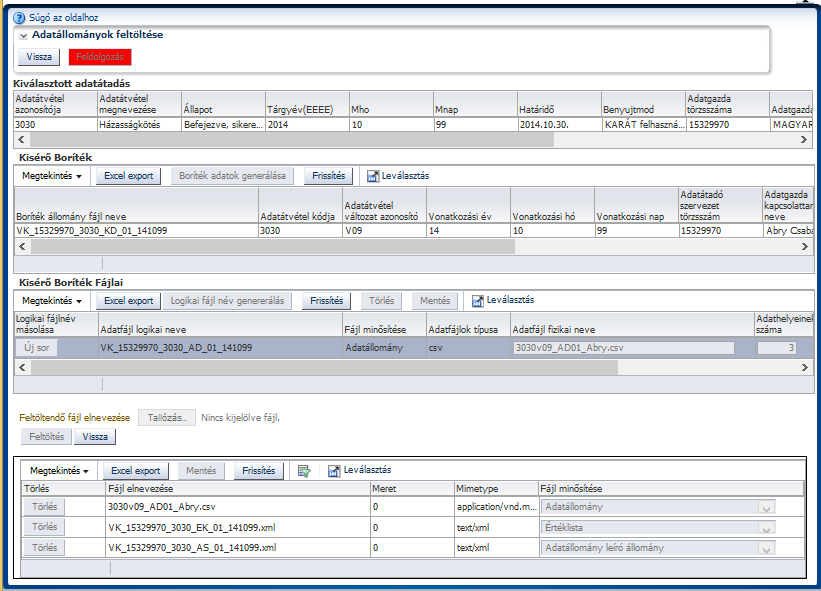Click Logikai fájl név genererálás button
Screen dimensions: 821x591
(x=227, y=300)
